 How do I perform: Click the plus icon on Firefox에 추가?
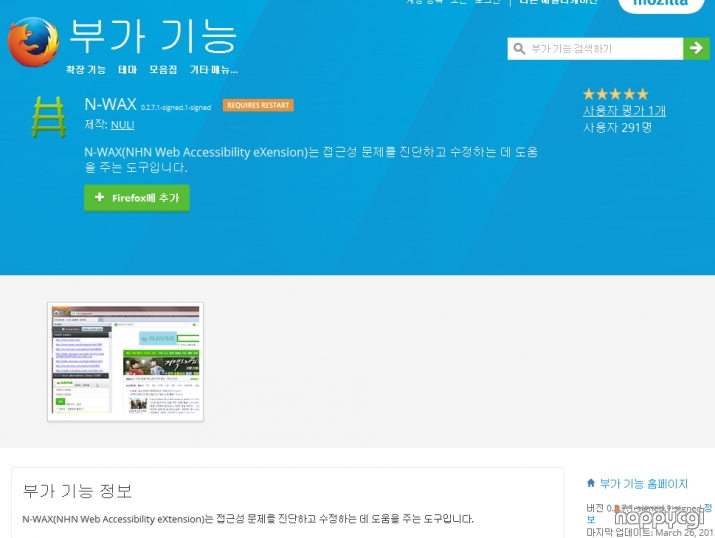point(99,197)
